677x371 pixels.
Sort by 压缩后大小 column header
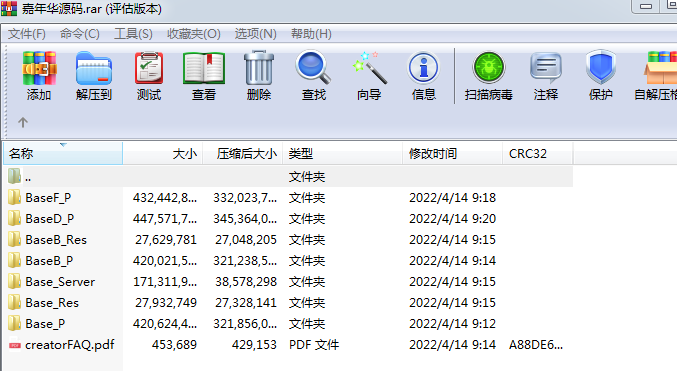point(243,154)
